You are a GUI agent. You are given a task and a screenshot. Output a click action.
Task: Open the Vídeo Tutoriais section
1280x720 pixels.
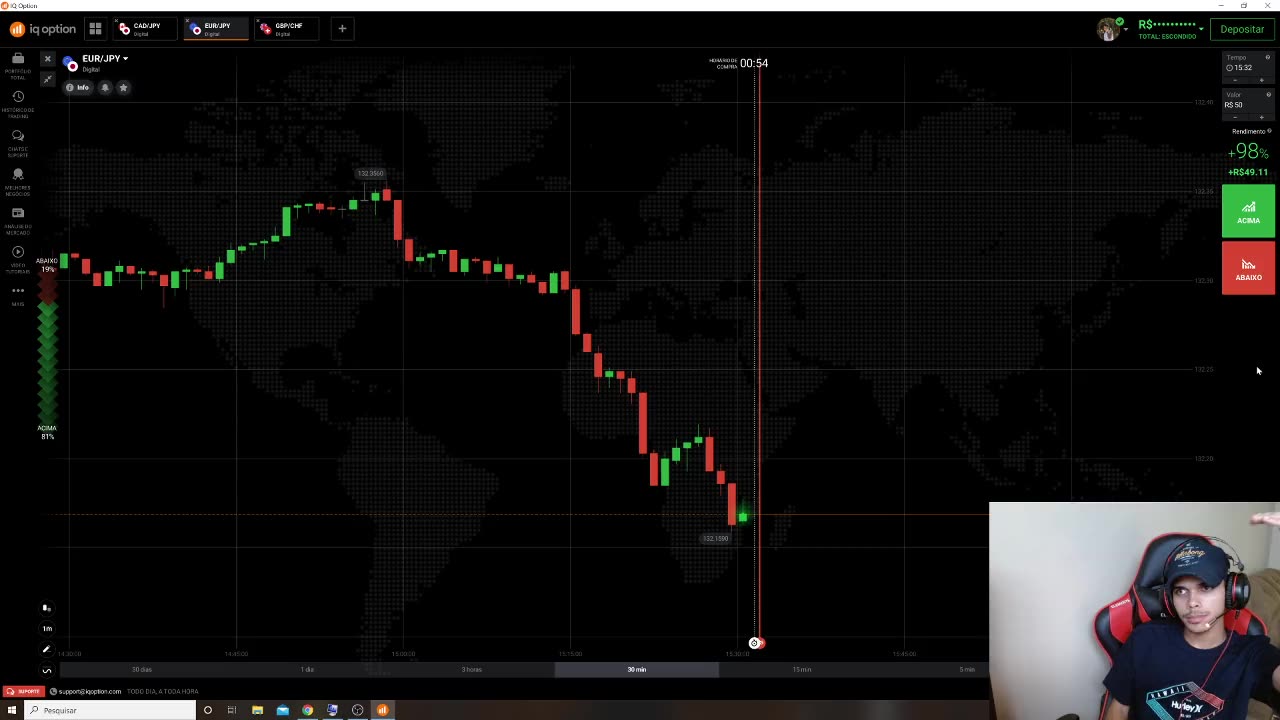coord(18,259)
